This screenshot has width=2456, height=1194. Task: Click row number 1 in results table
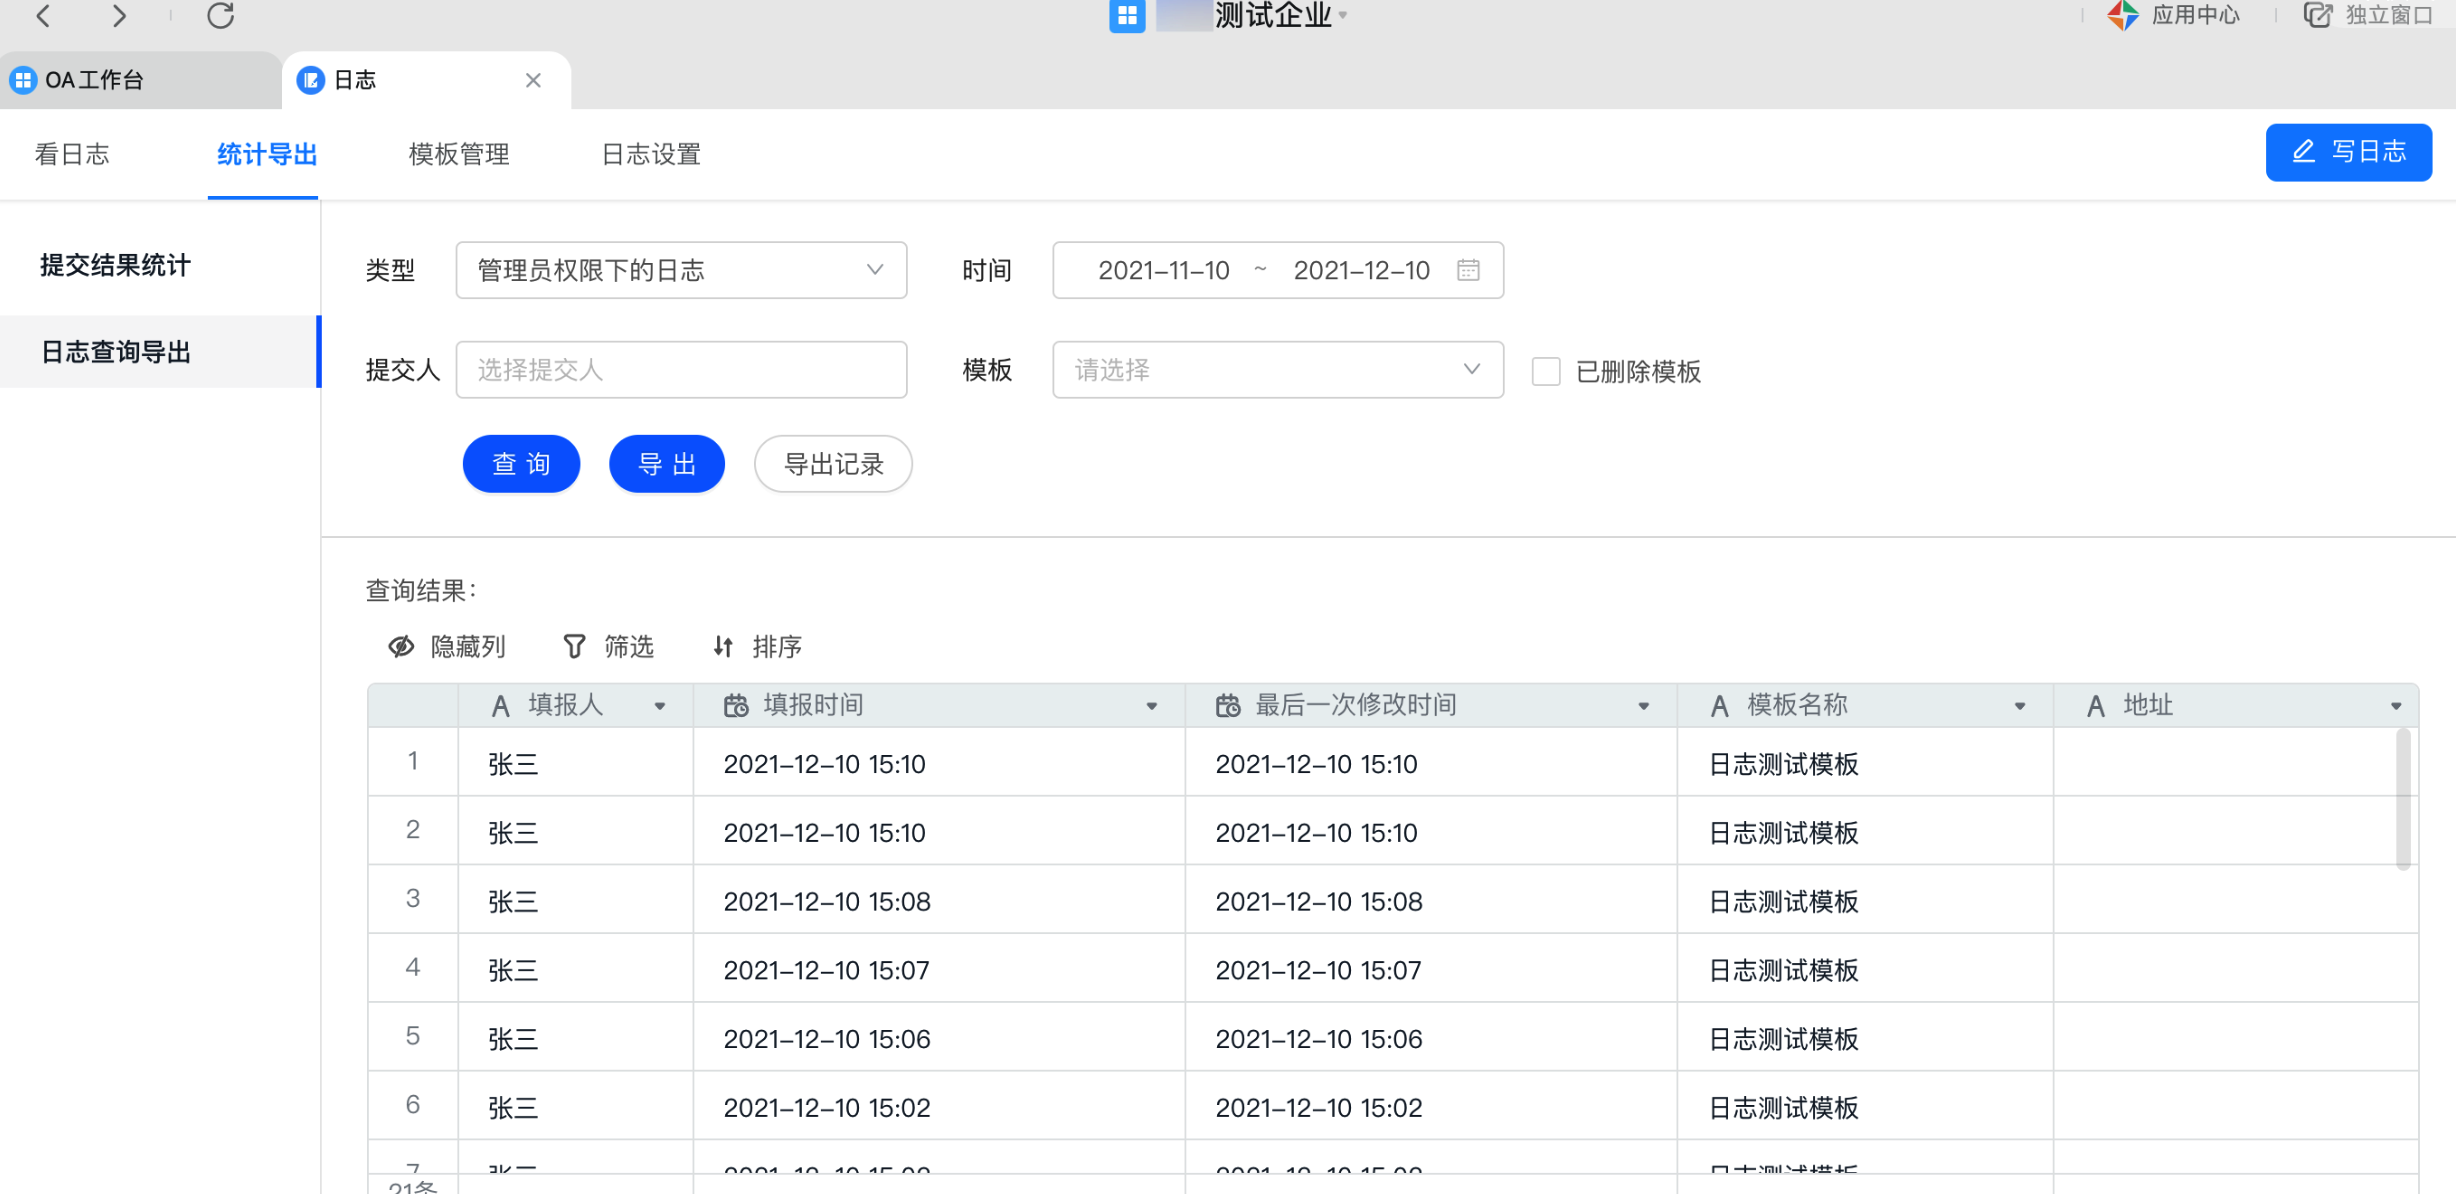[x=412, y=761]
